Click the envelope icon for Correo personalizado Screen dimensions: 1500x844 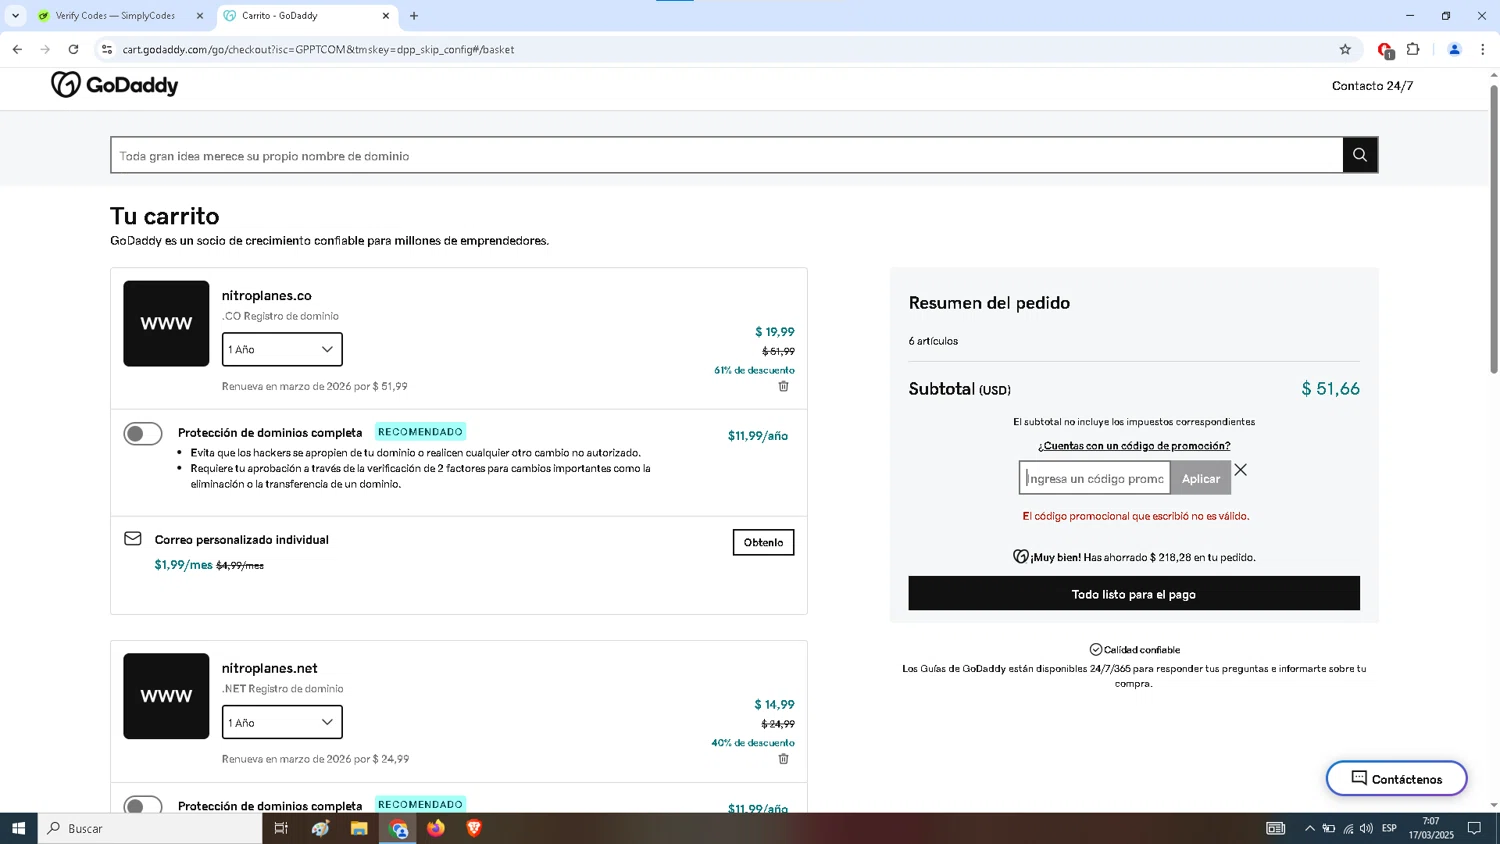[x=133, y=539]
